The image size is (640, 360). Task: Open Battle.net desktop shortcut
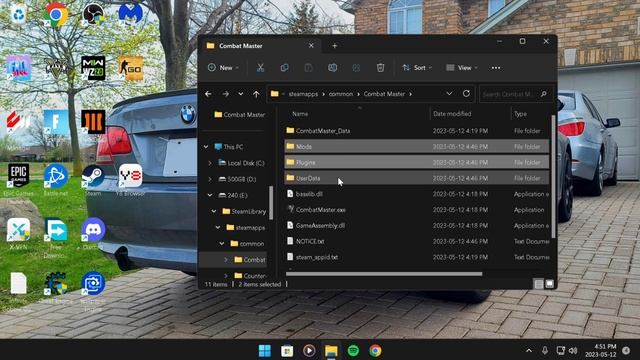point(56,180)
